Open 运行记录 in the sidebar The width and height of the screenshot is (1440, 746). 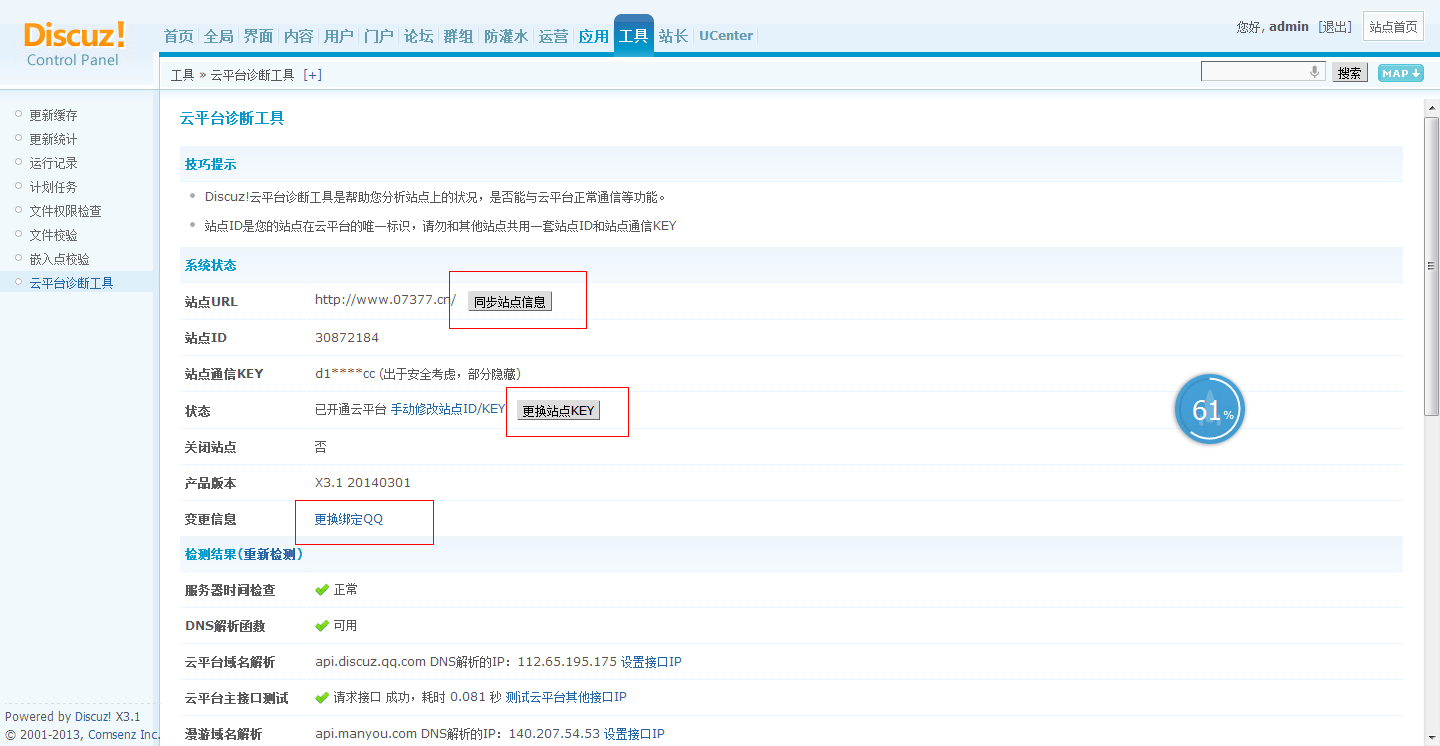[x=53, y=163]
